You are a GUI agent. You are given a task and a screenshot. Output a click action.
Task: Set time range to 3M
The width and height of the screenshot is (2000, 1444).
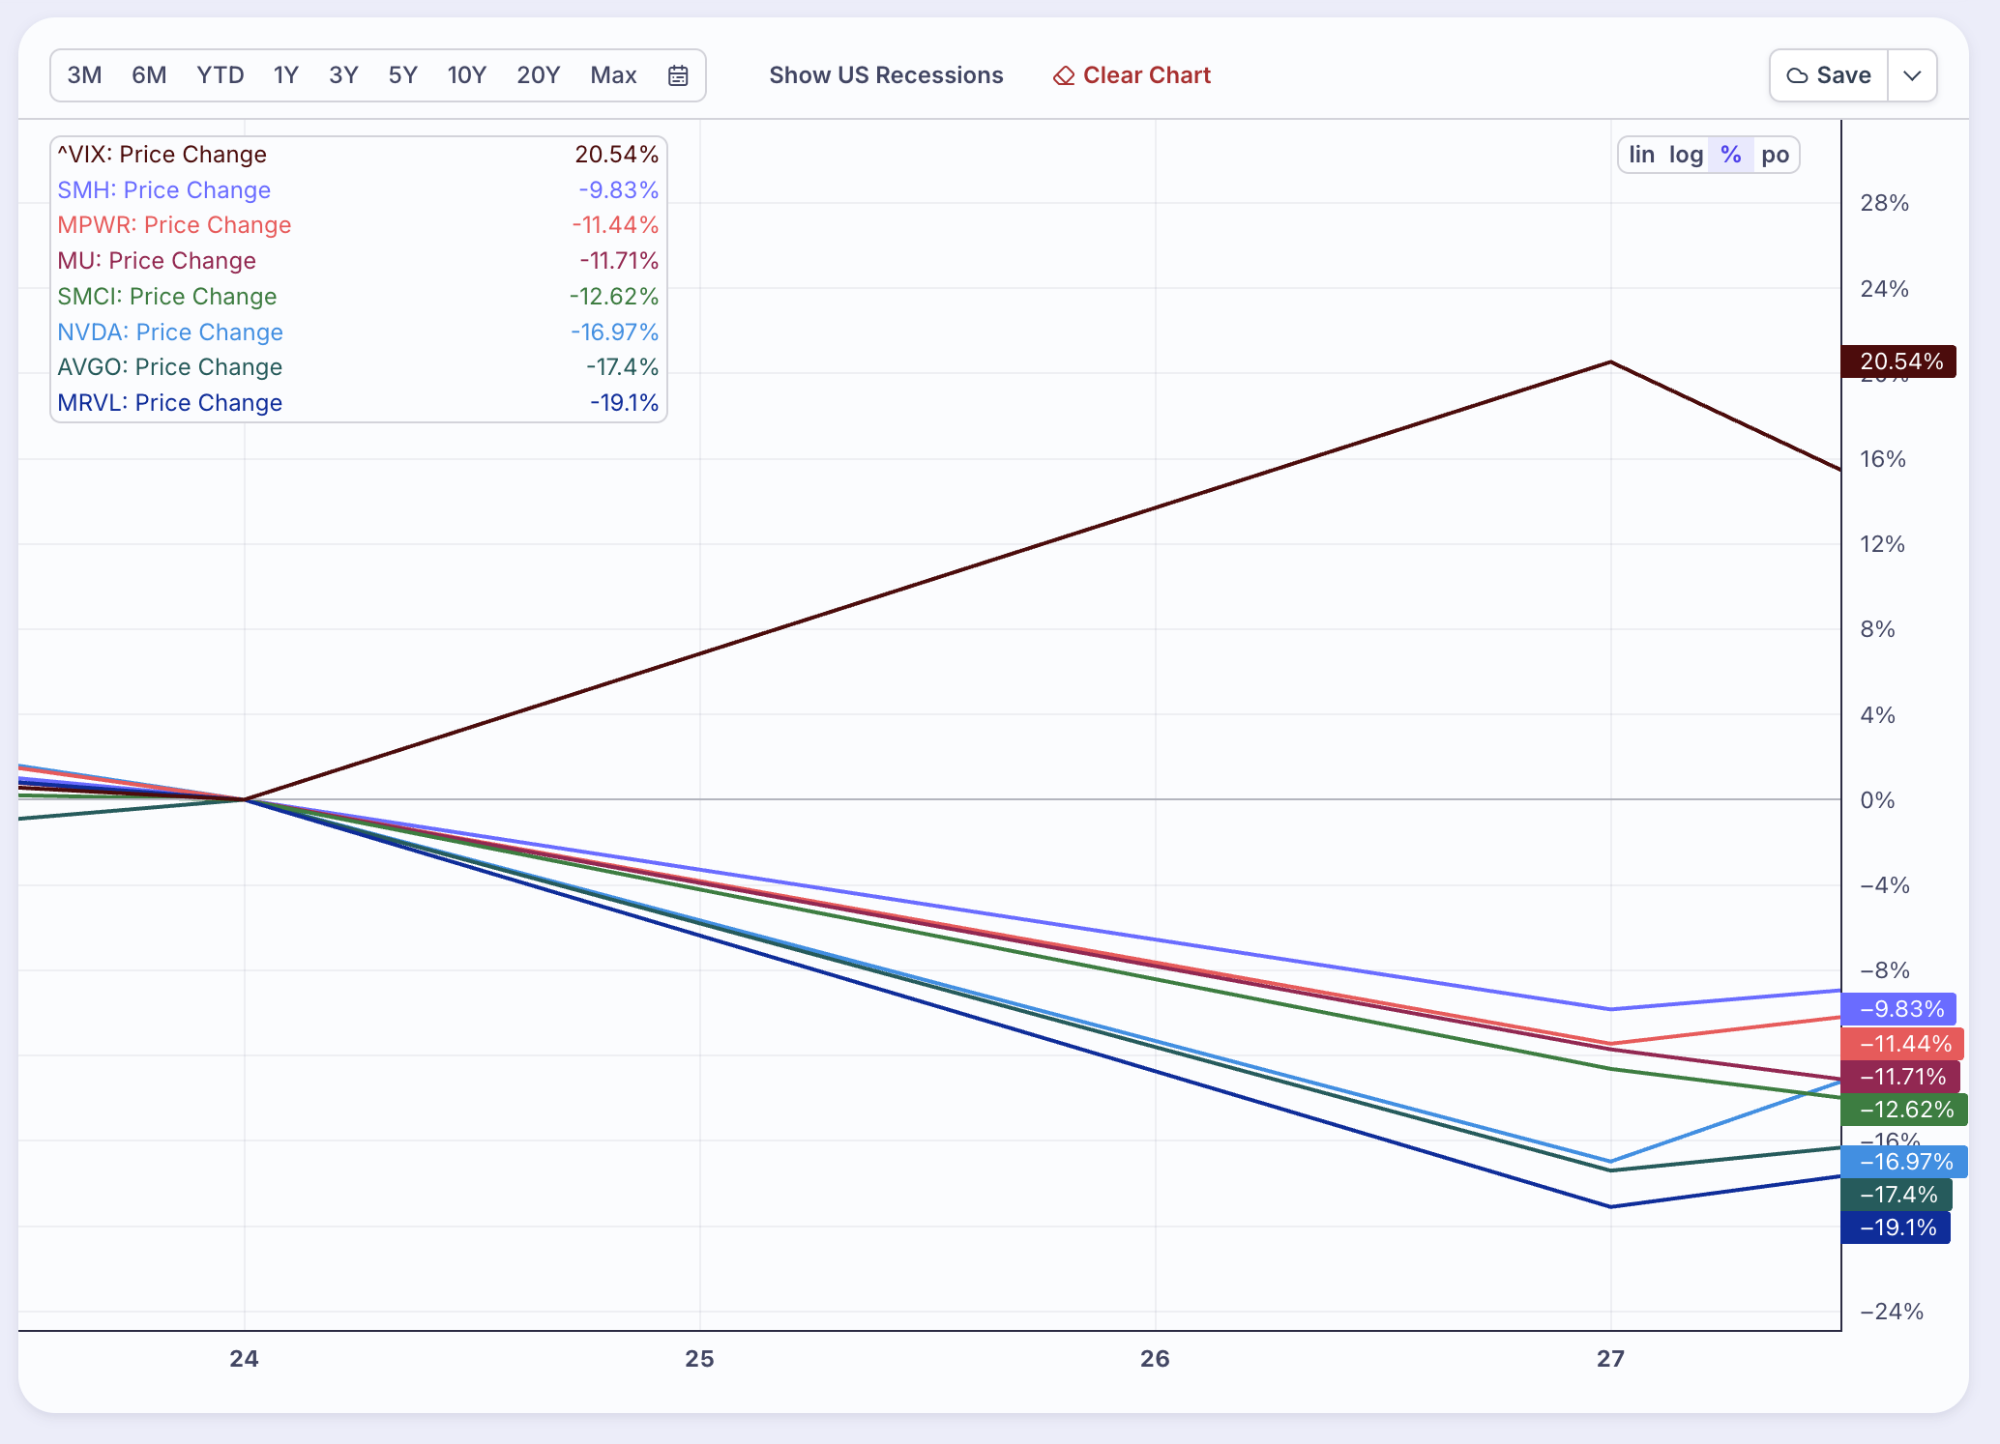85,76
